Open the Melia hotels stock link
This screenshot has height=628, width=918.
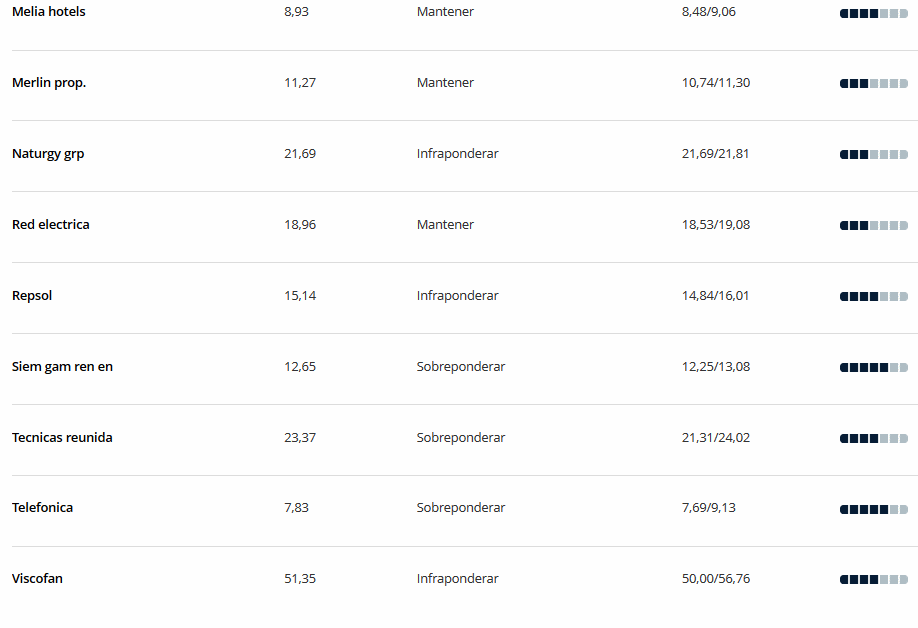(49, 12)
